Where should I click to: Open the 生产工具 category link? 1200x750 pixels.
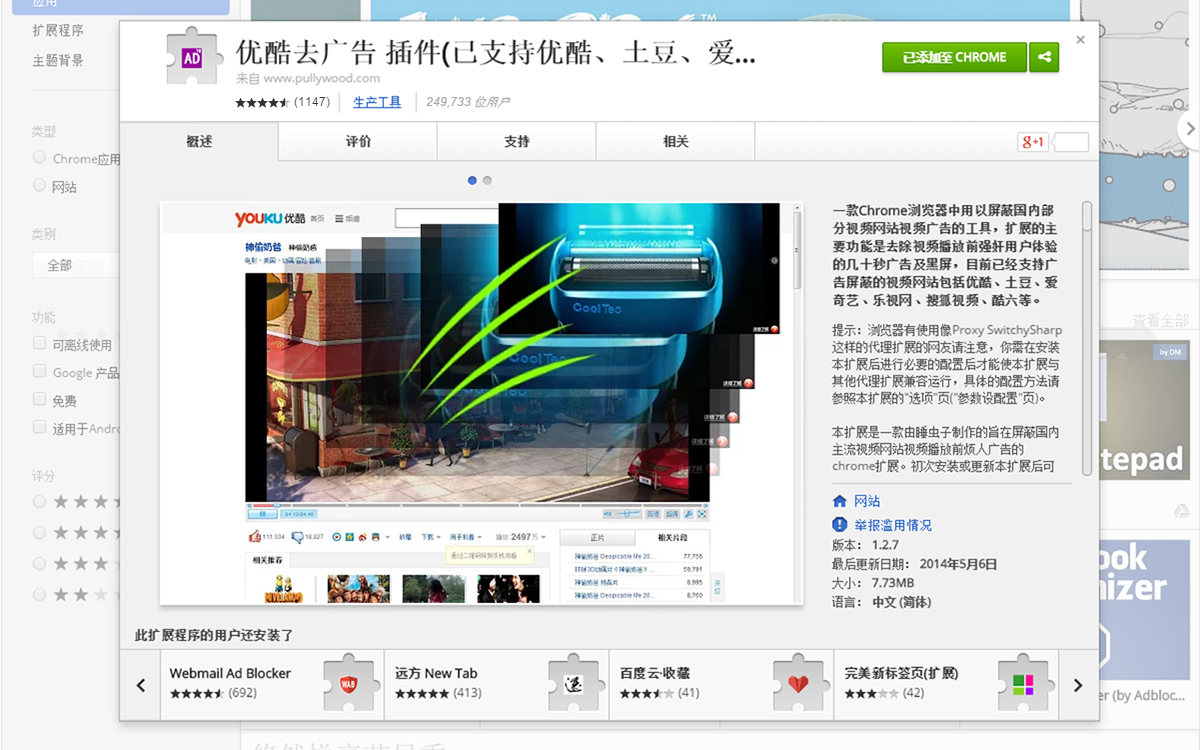pos(377,102)
